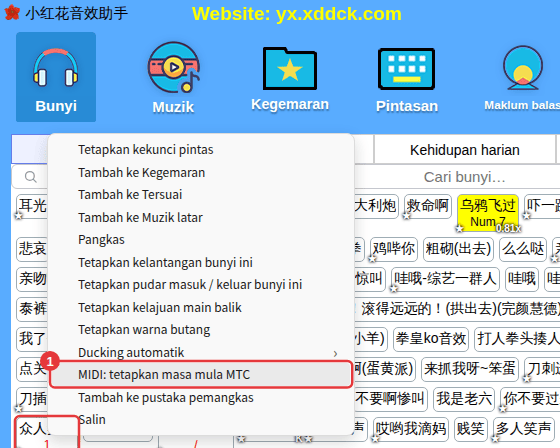Play the 救命啊 sound button
560x448 pixels.
click(x=428, y=206)
